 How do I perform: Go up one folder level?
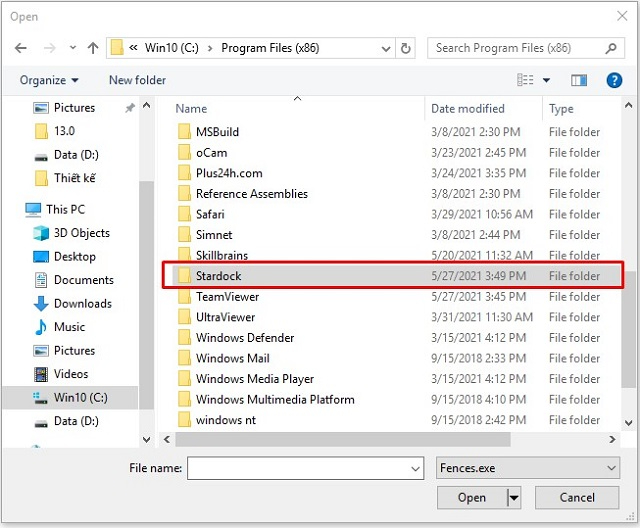(93, 48)
